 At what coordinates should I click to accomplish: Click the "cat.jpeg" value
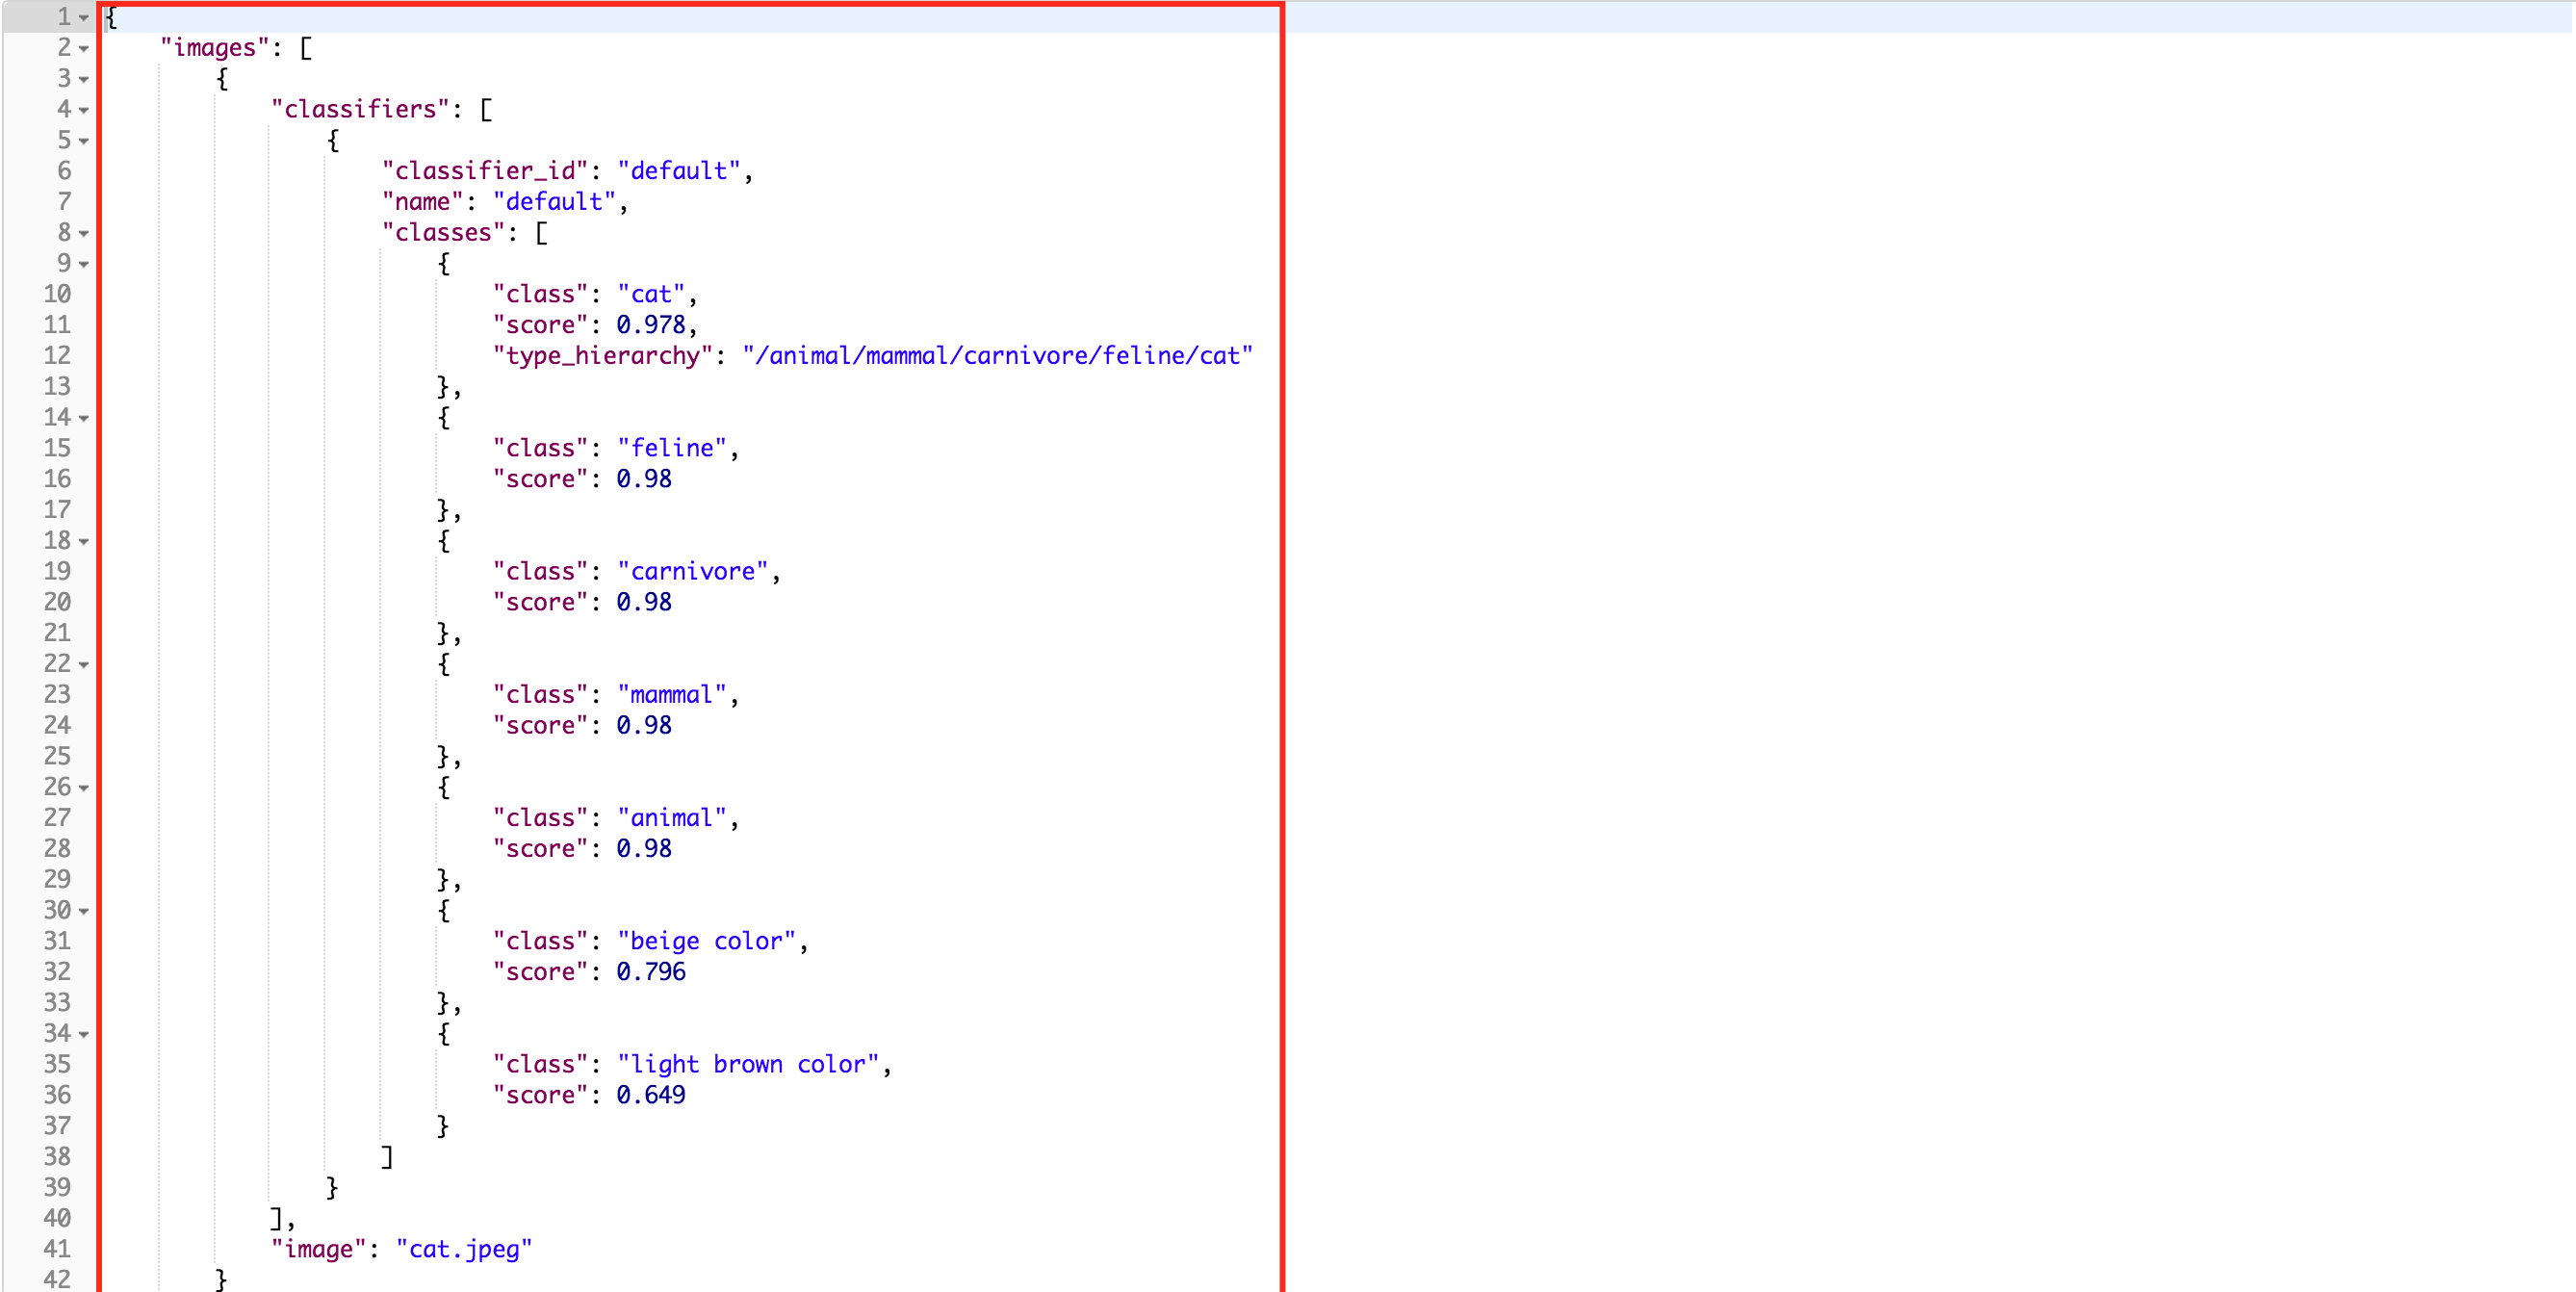(x=464, y=1249)
